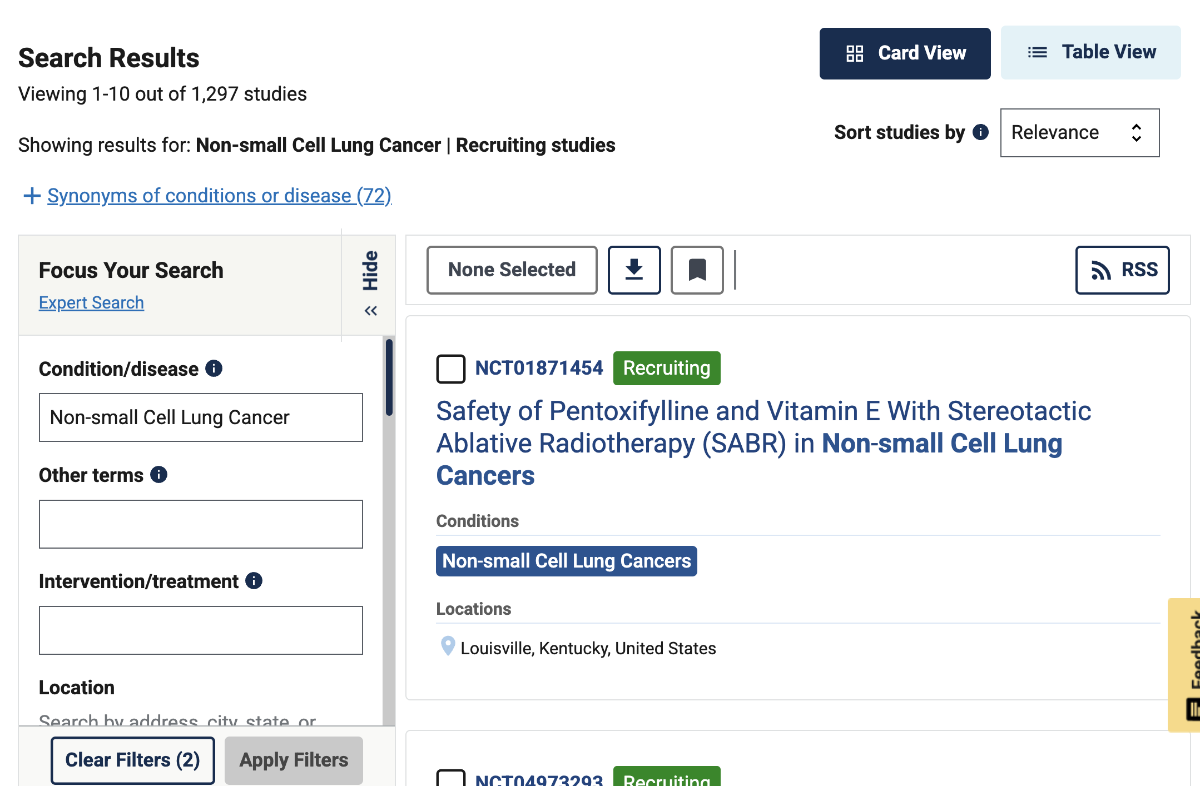Image resolution: width=1200 pixels, height=786 pixels.
Task: Open the Relevance sort dropdown
Action: point(1079,133)
